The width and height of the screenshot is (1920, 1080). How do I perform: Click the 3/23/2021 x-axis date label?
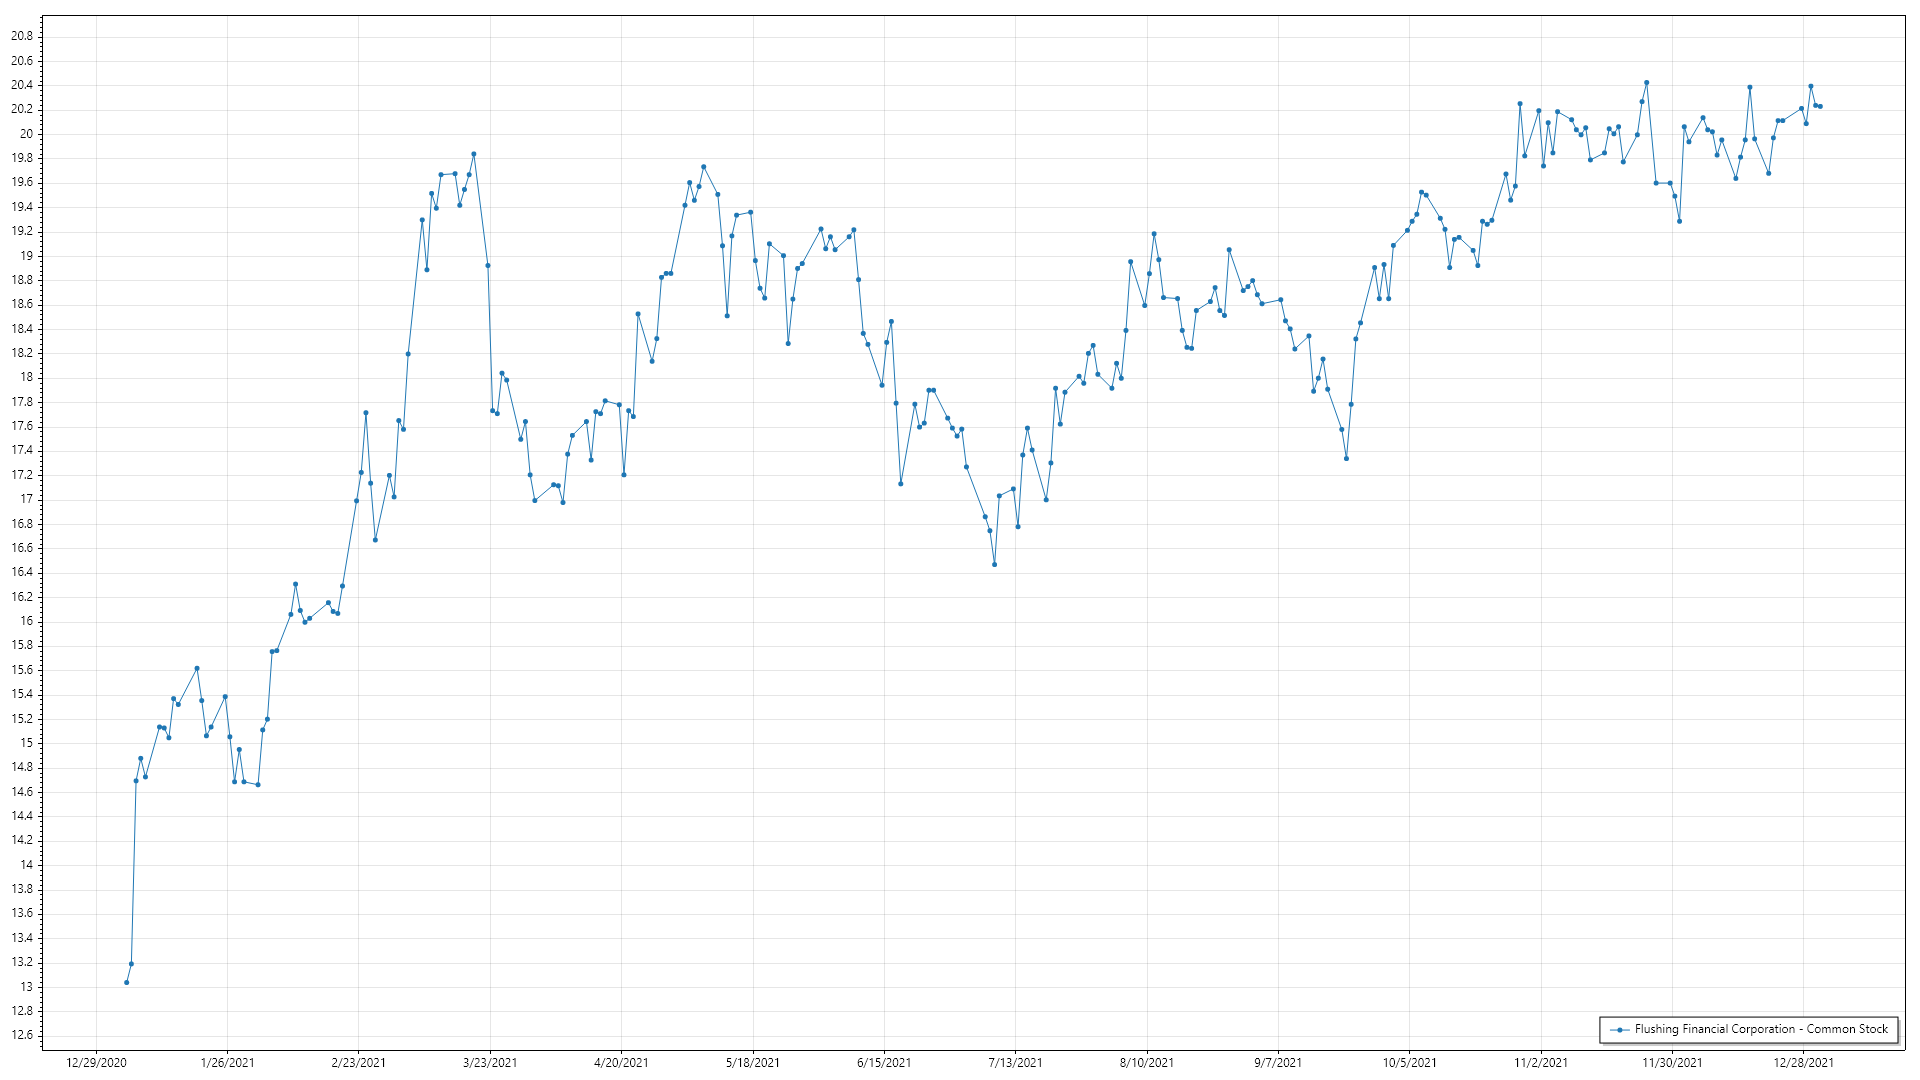pyautogui.click(x=490, y=1063)
